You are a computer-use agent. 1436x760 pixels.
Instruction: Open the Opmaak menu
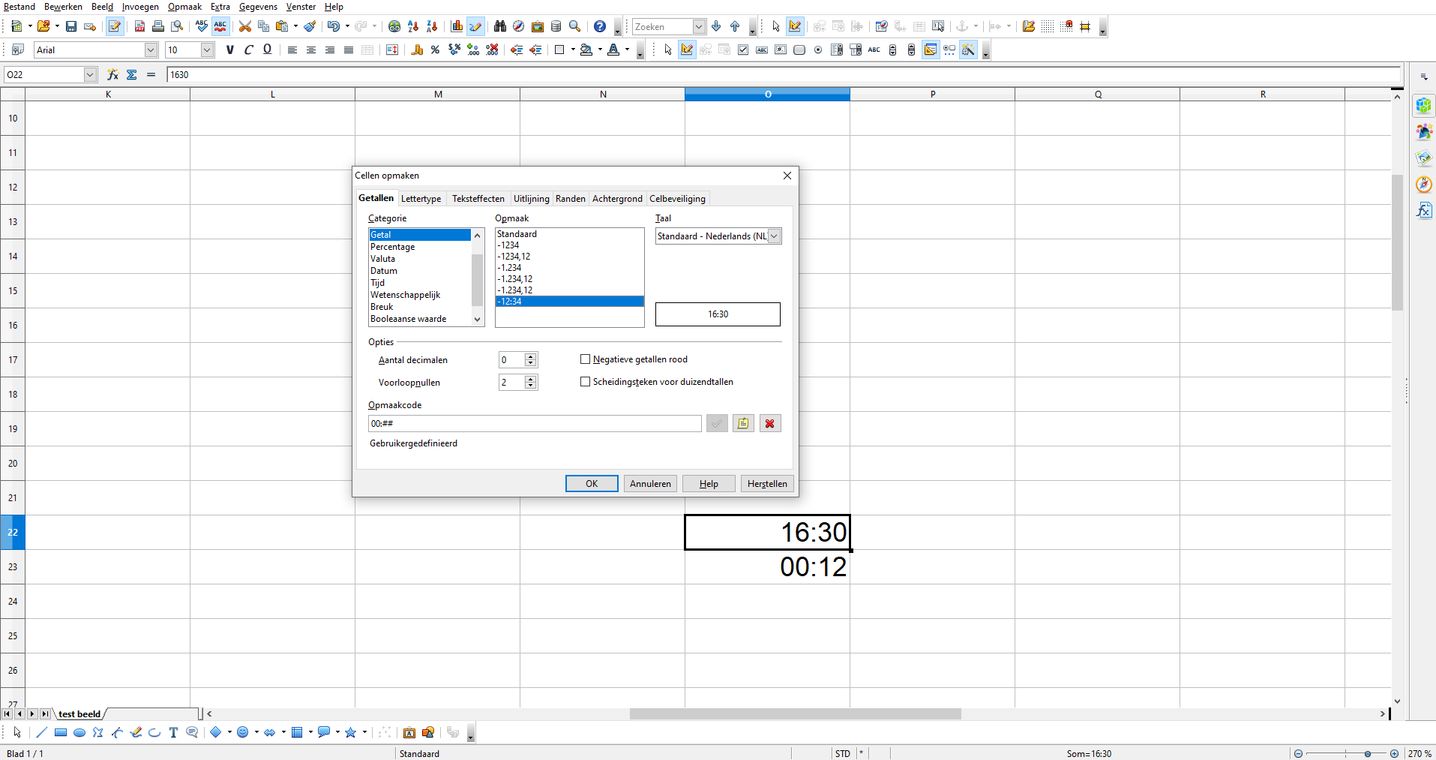[185, 7]
